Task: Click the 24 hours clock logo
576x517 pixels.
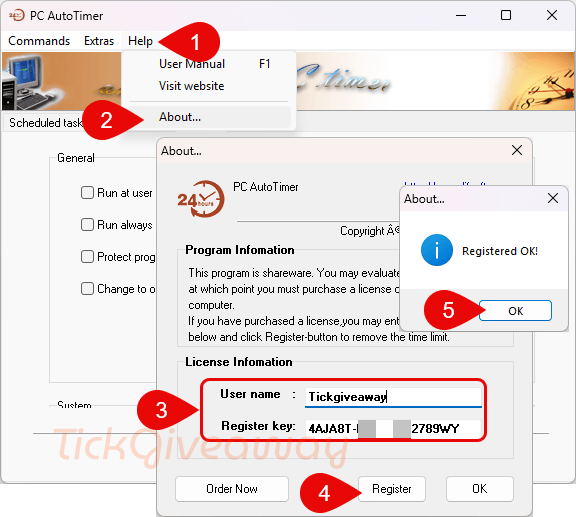Action: point(201,199)
